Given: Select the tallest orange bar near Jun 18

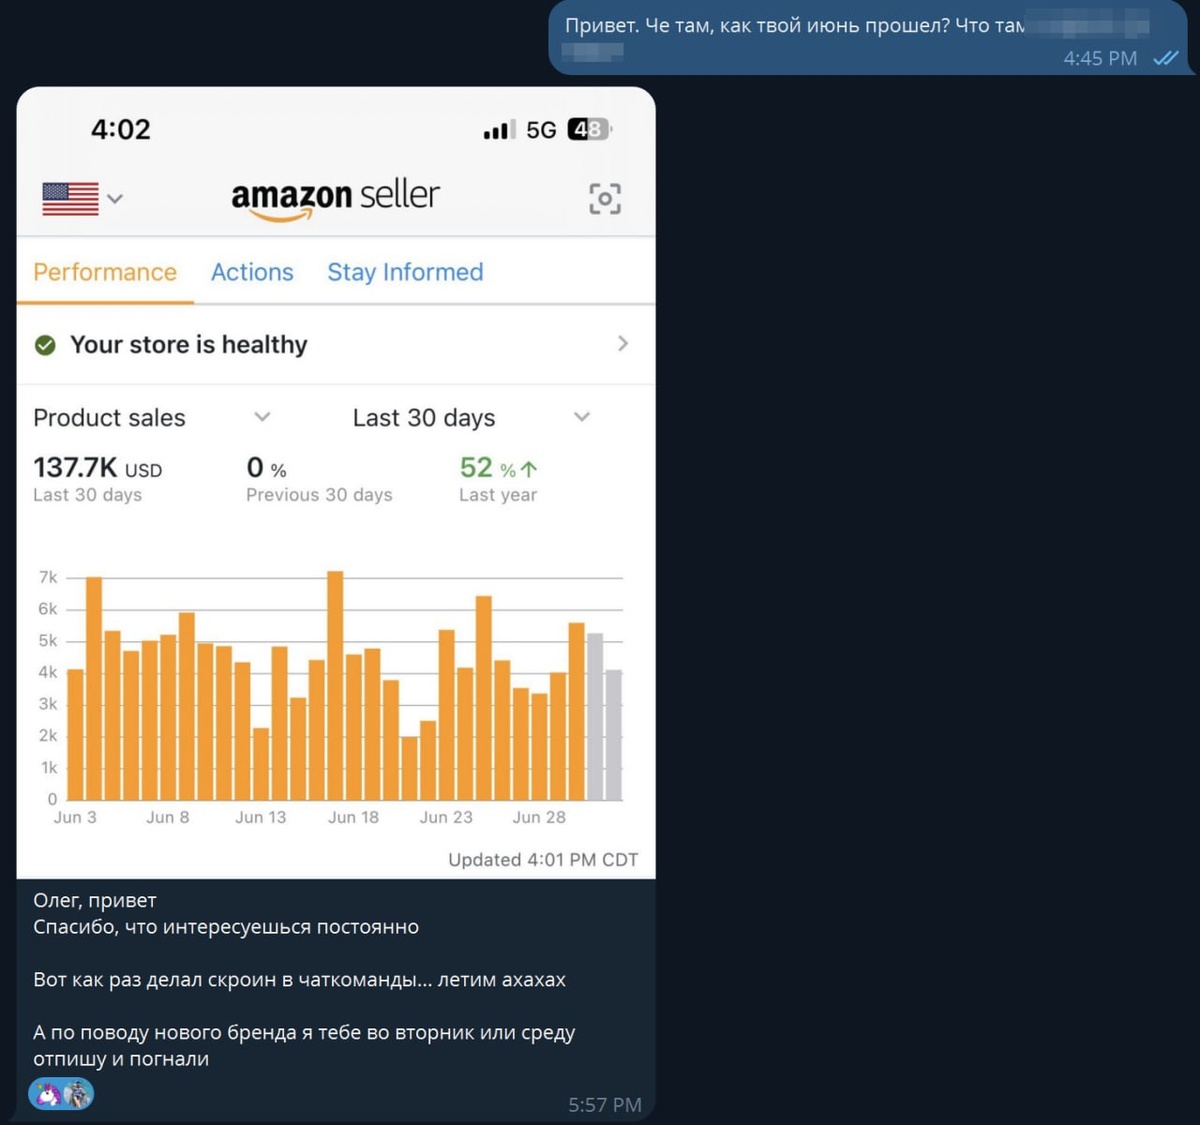Looking at the screenshot, I should click(x=335, y=686).
